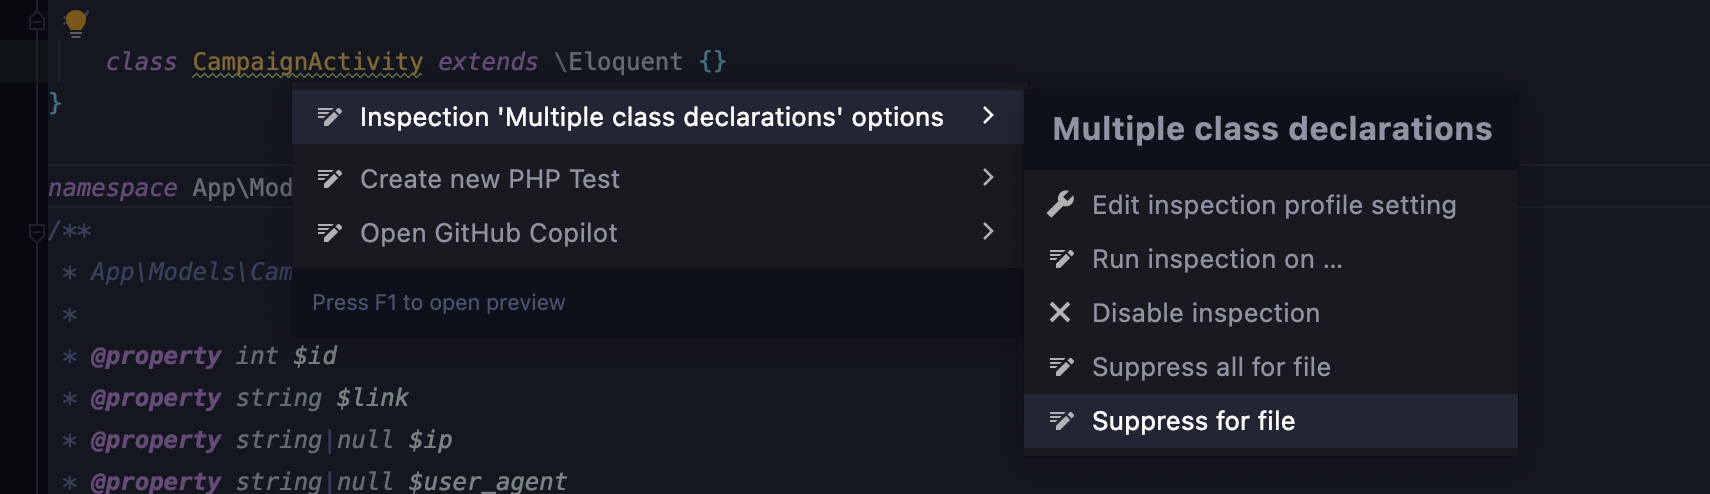Click intention icon beside Open GitHub Copilot
Viewport: 1710px width, 494px height.
tap(329, 233)
